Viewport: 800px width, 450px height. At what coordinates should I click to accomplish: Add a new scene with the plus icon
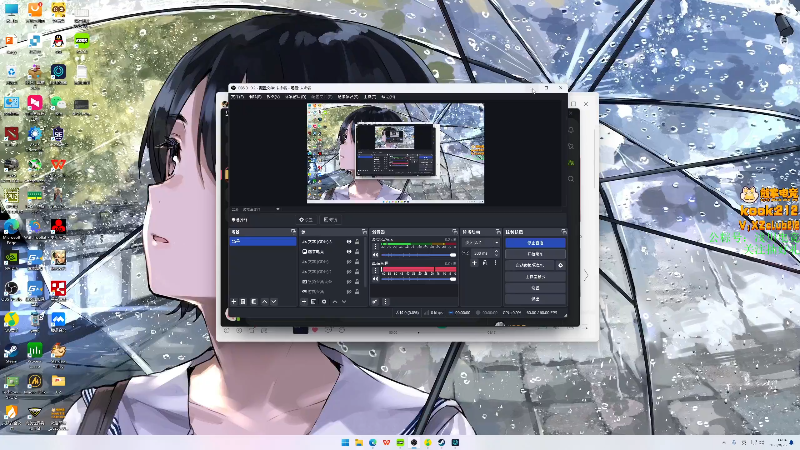[234, 302]
